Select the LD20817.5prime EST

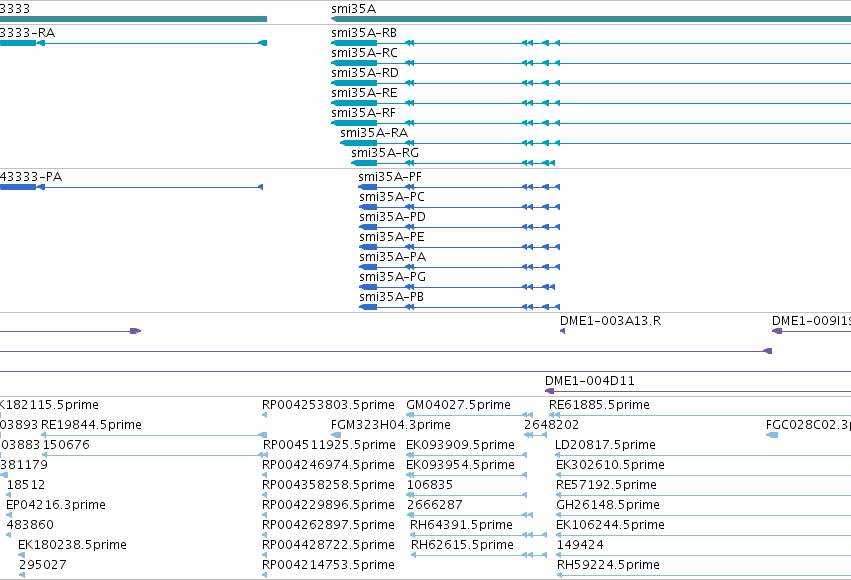(605, 445)
